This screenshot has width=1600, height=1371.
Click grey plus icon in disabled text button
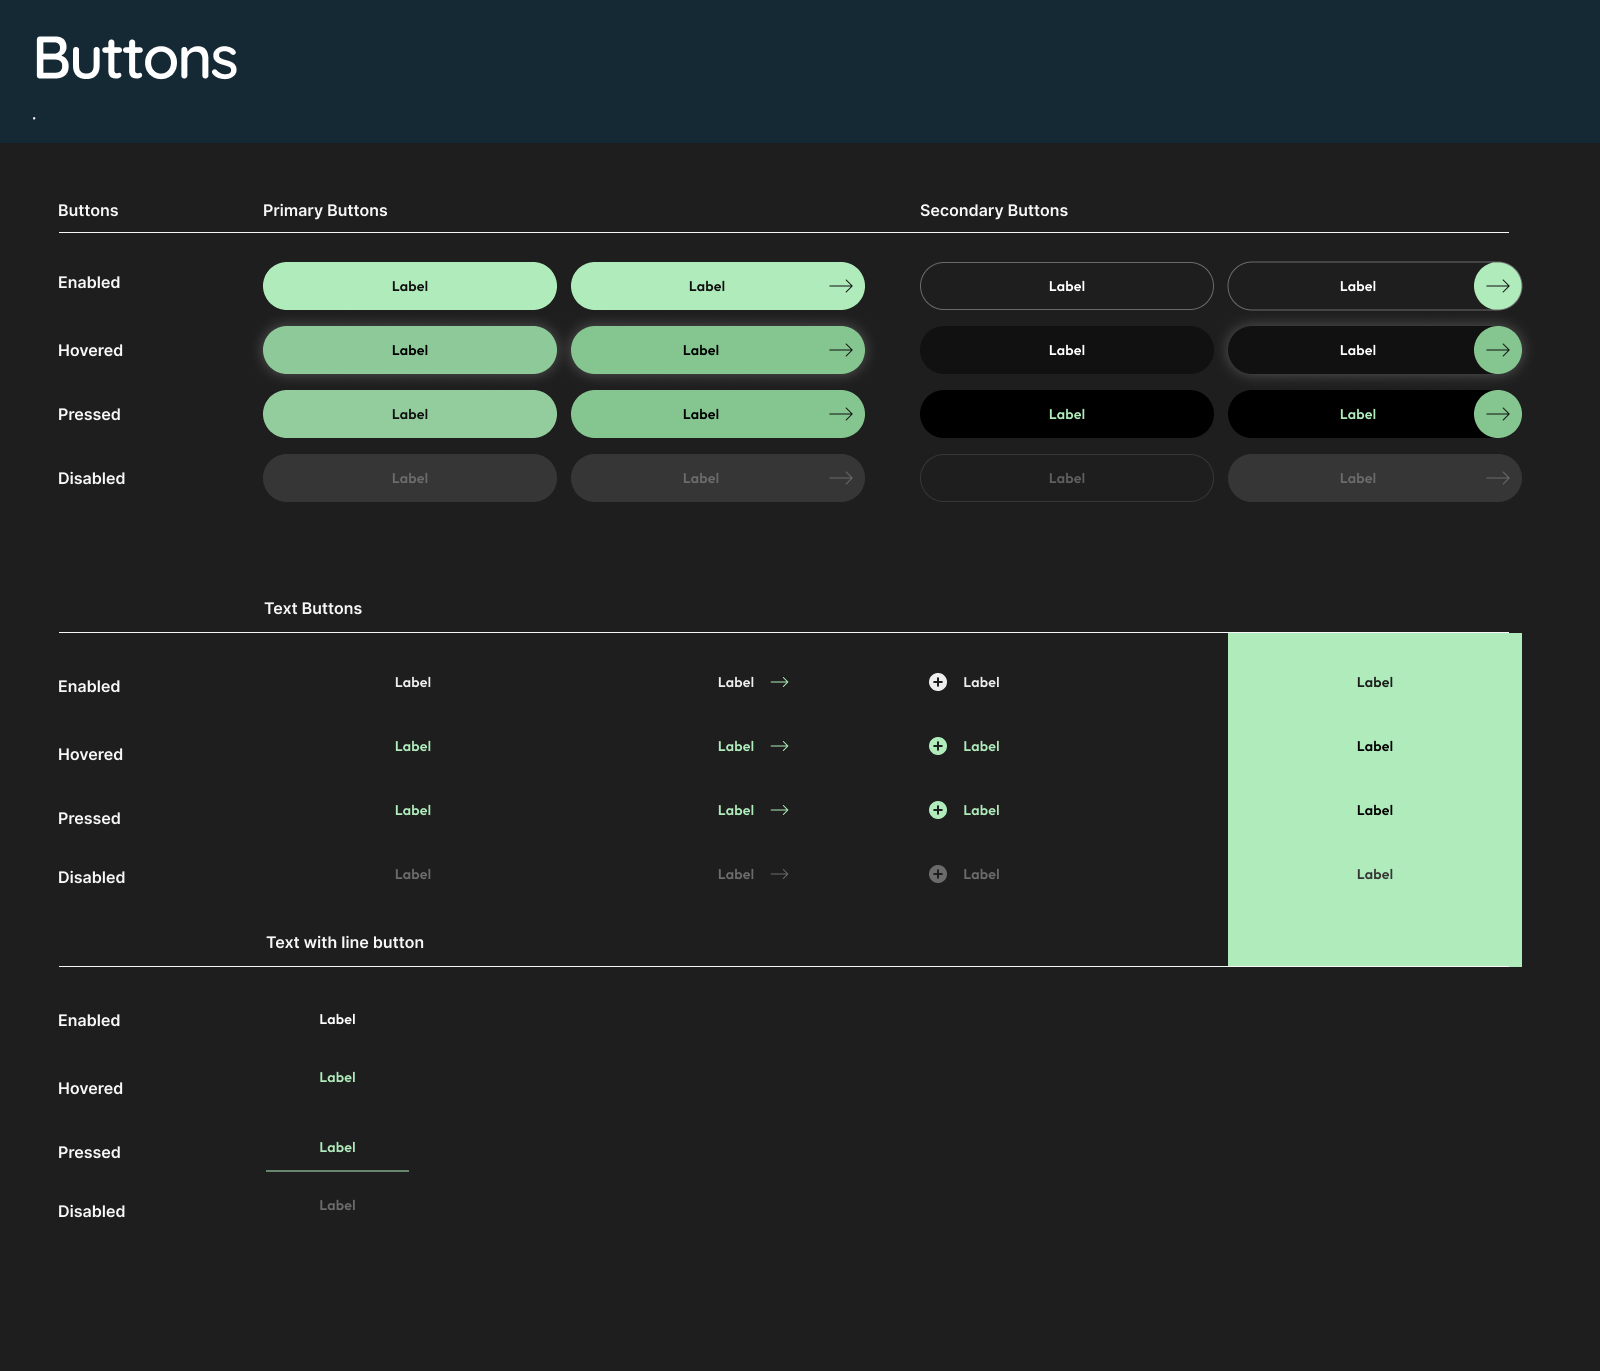click(938, 874)
